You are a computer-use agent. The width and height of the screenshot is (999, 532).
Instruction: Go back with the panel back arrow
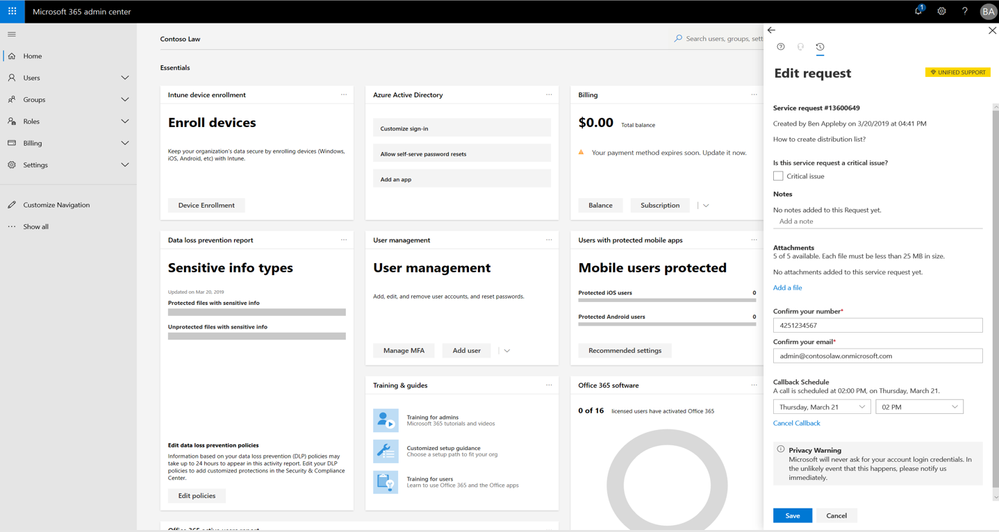tap(772, 30)
